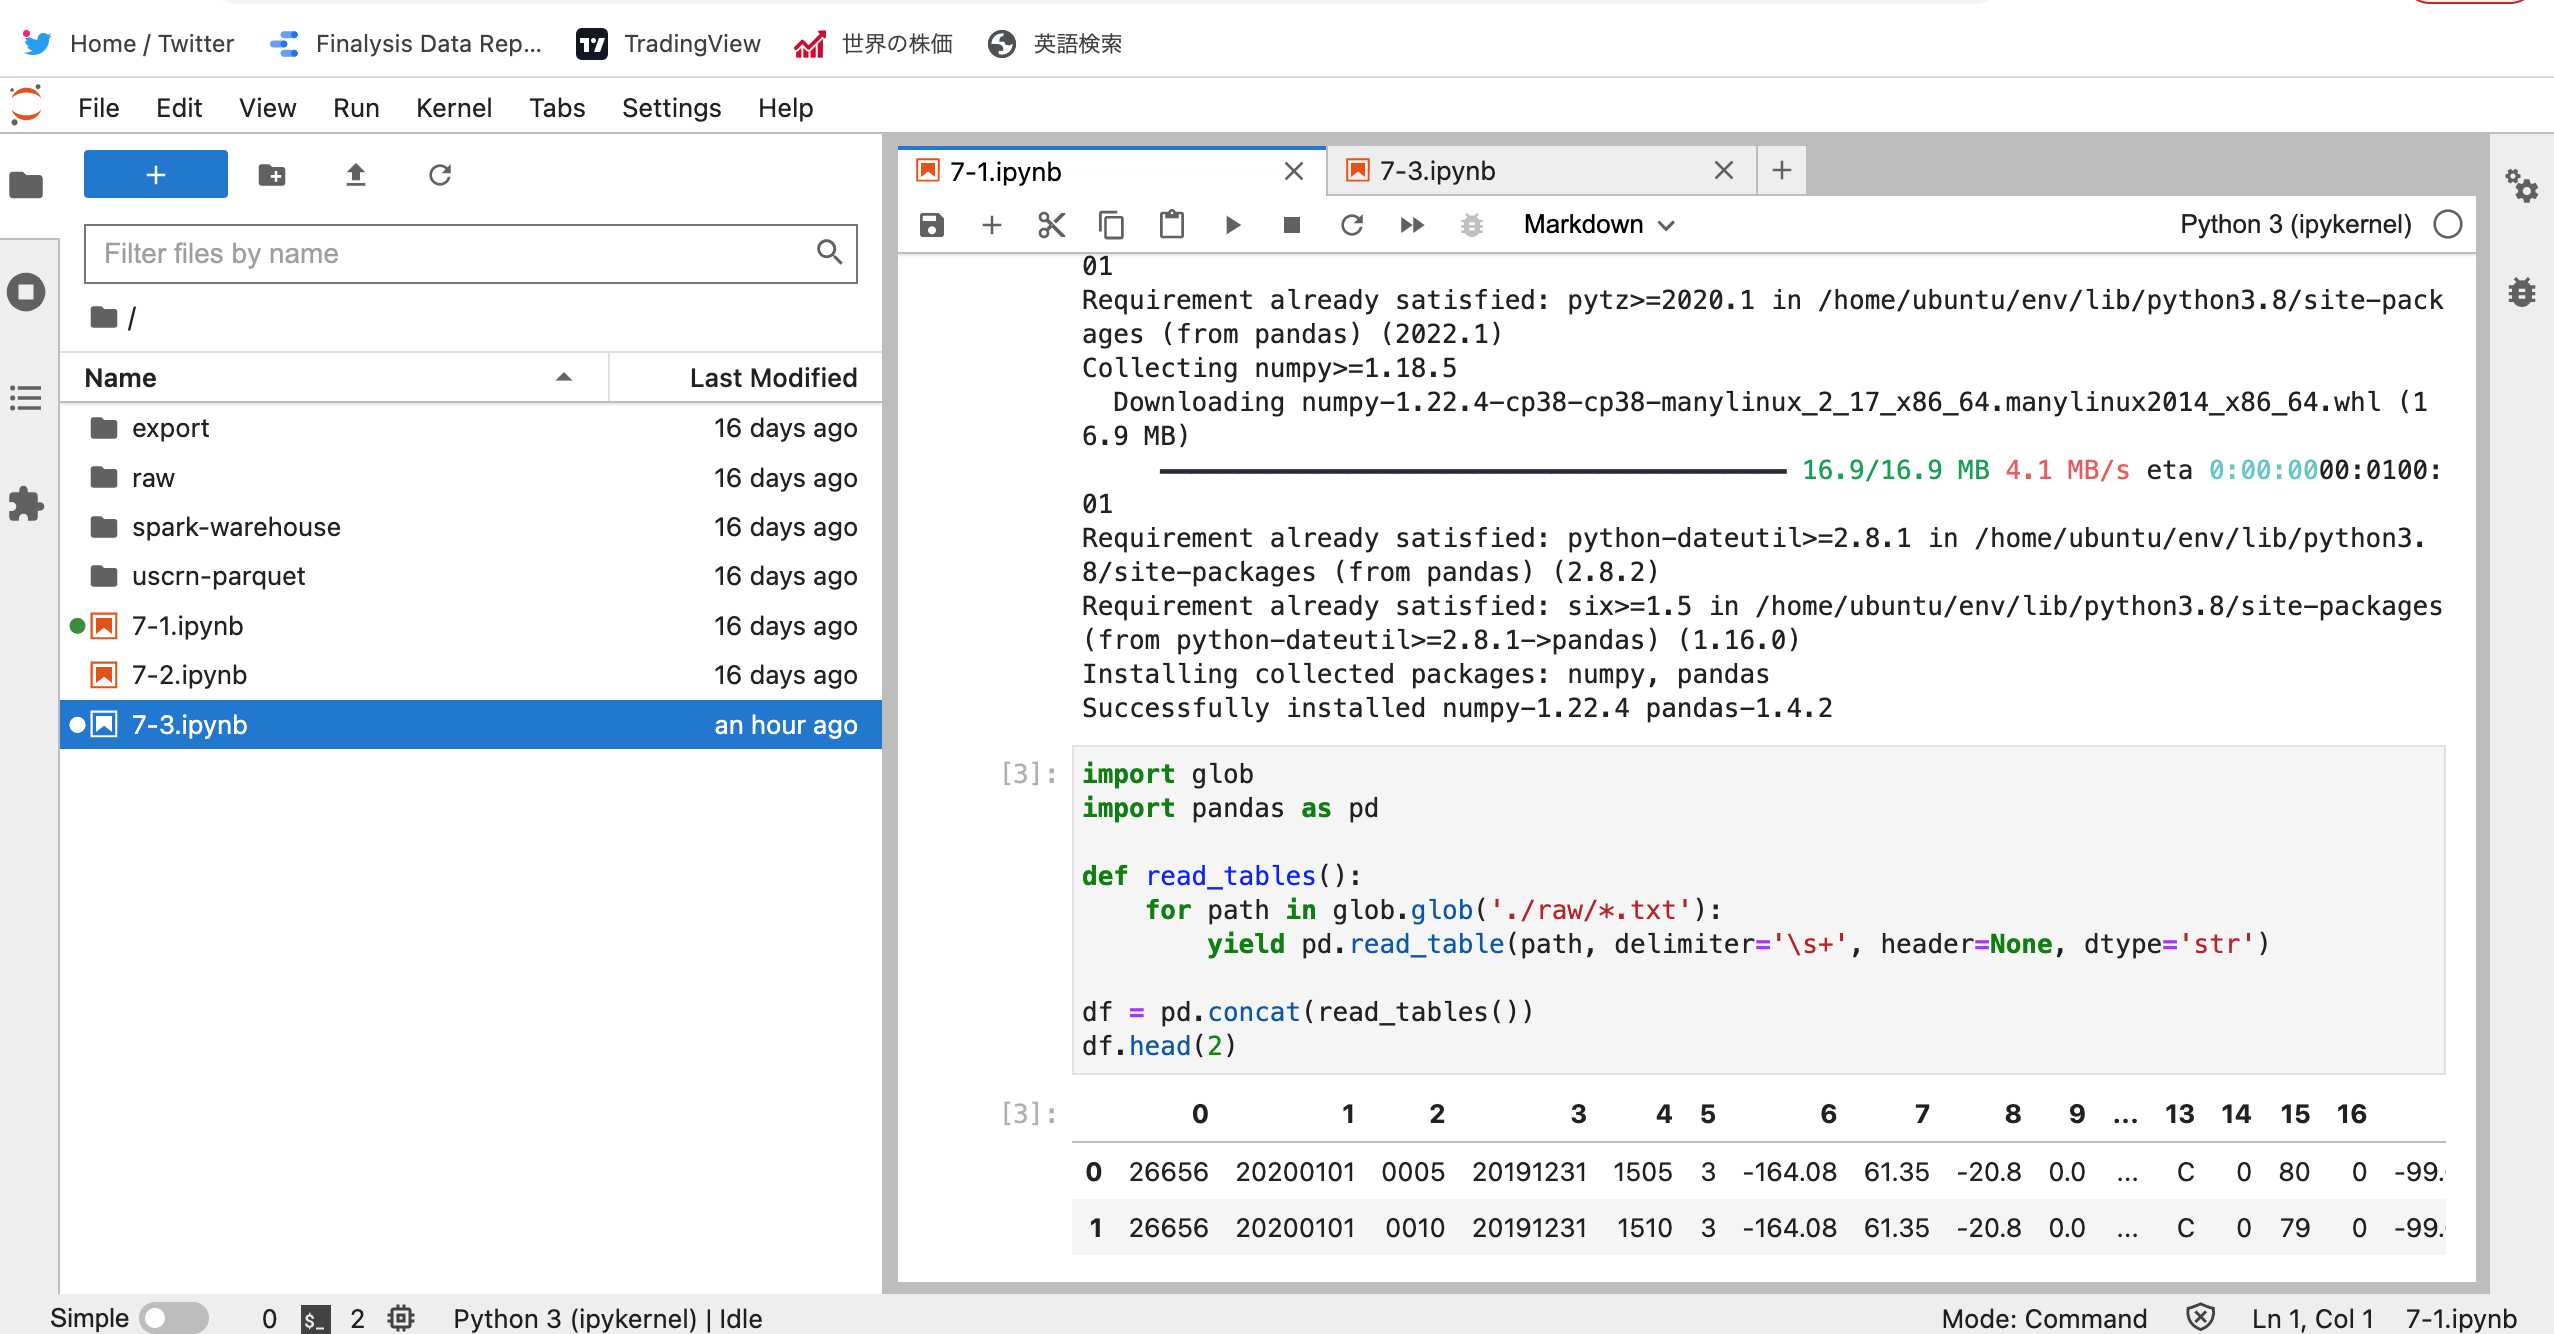The width and height of the screenshot is (2554, 1334).
Task: Open the View menu
Action: pos(267,107)
